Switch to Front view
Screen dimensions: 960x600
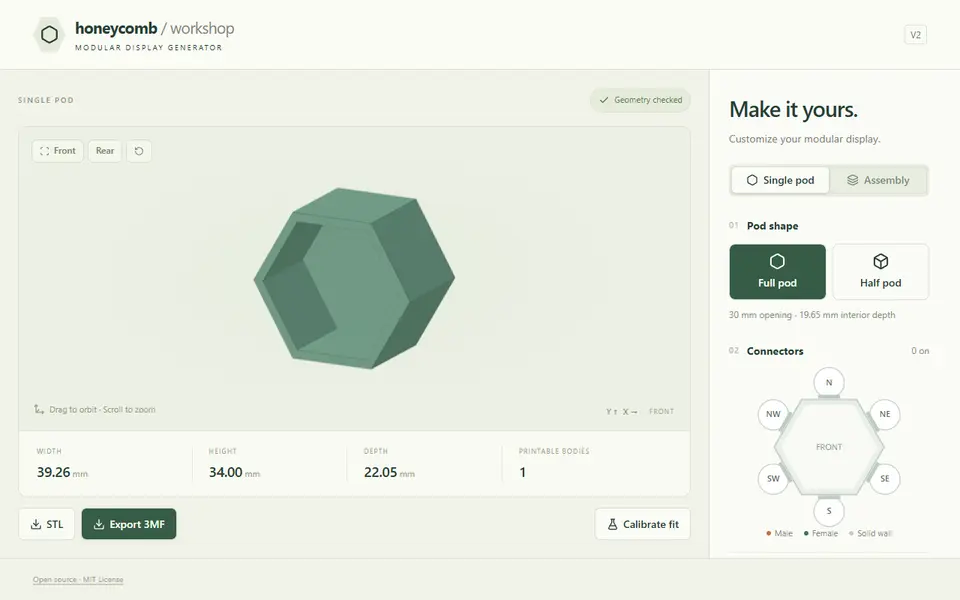(58, 151)
